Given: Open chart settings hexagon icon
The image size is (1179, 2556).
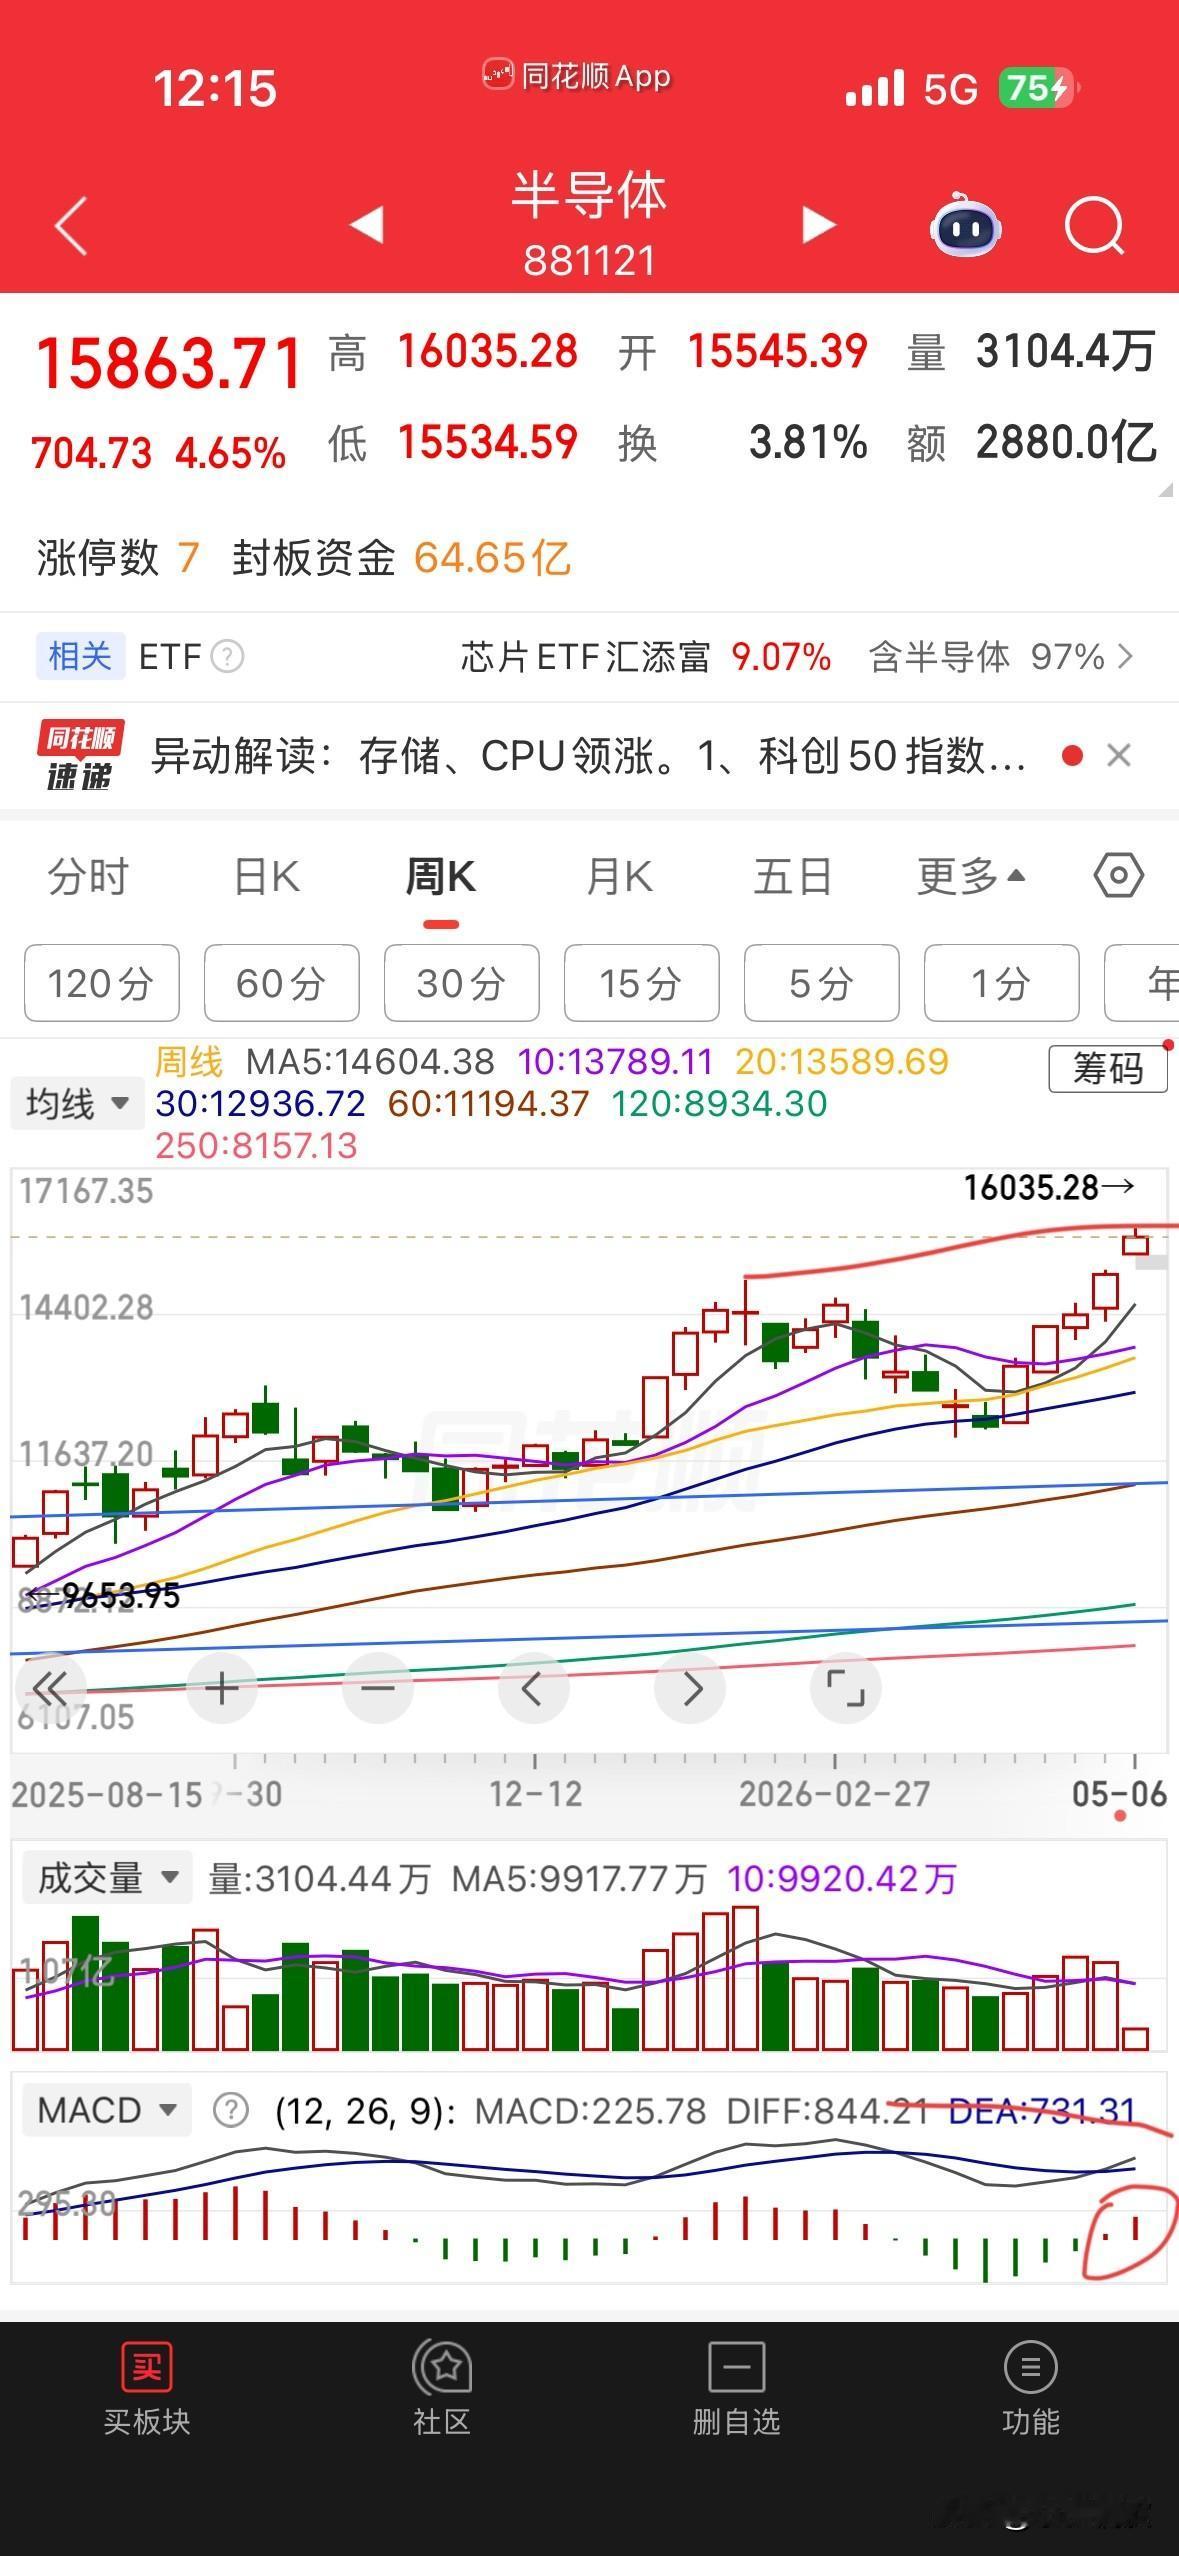Looking at the screenshot, I should [x=1118, y=876].
